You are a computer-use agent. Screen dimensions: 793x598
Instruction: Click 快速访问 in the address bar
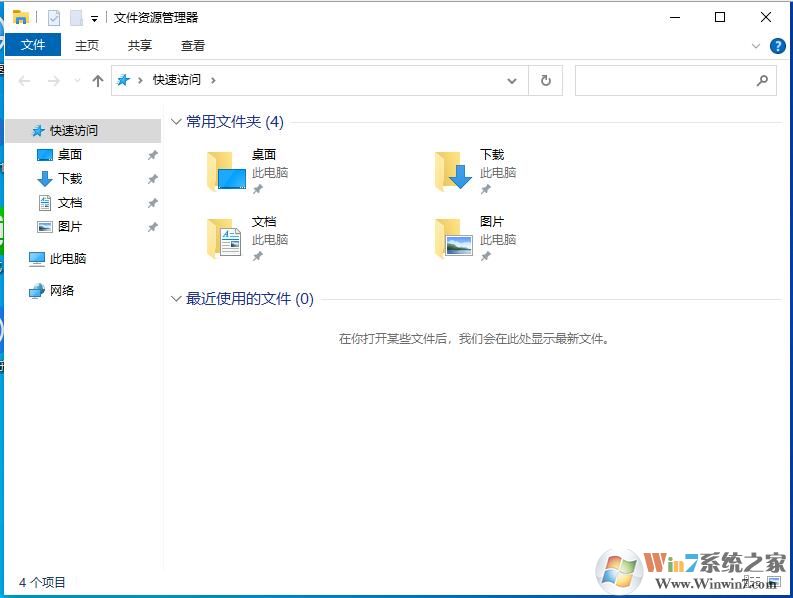tap(177, 80)
